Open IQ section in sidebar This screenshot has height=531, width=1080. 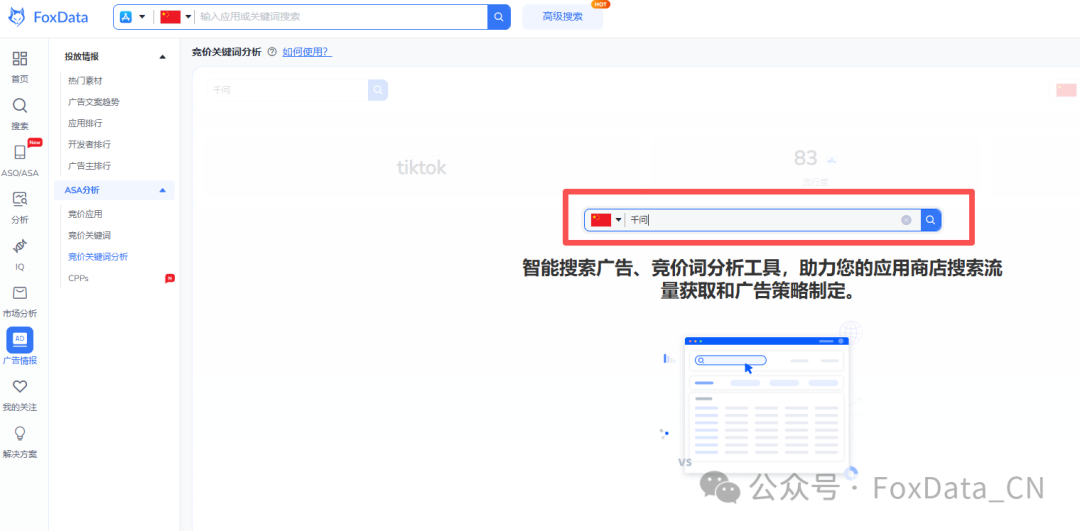(x=20, y=255)
